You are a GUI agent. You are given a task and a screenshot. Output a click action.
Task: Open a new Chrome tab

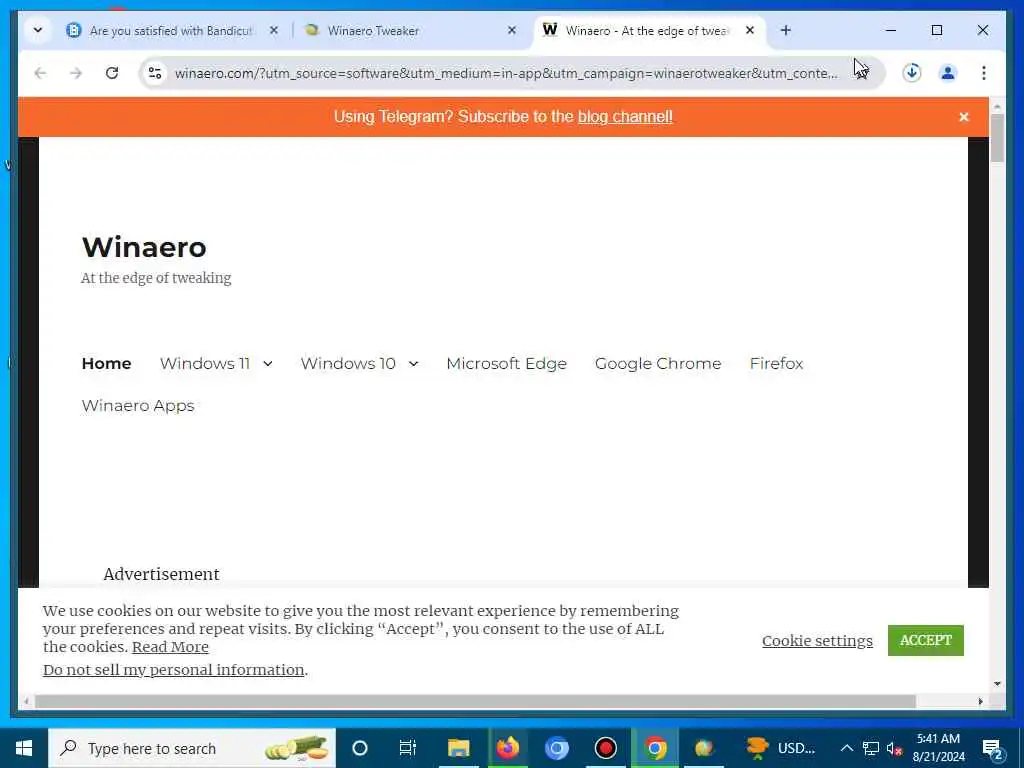click(786, 30)
